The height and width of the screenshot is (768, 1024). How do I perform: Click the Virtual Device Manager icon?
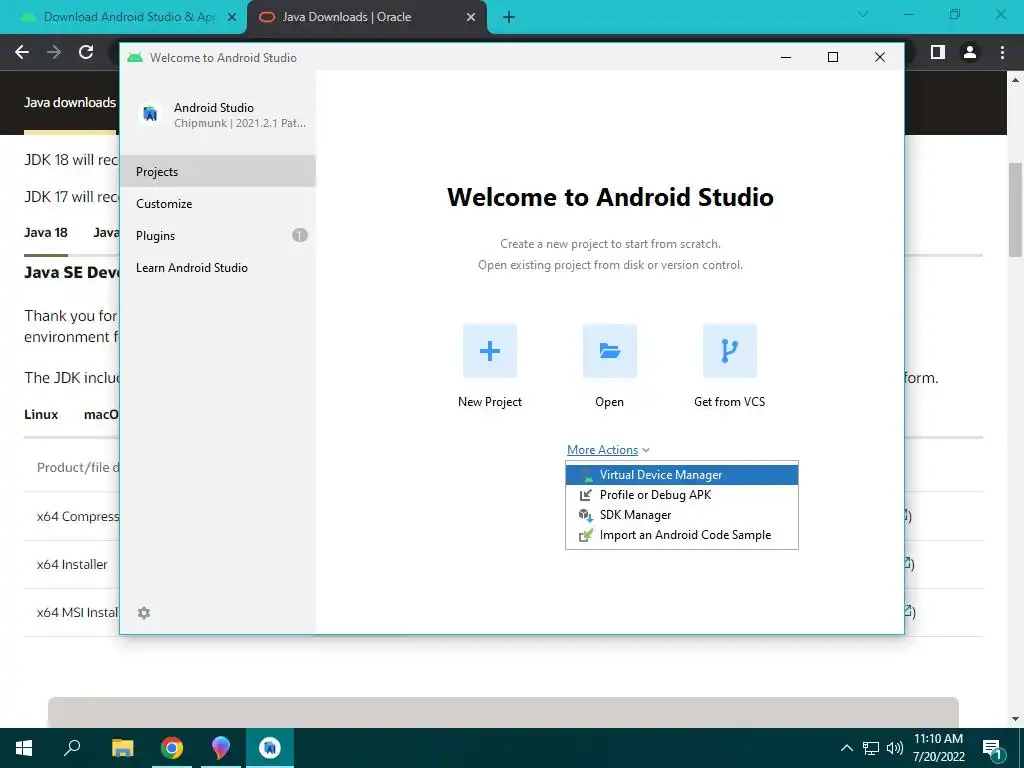click(x=586, y=475)
